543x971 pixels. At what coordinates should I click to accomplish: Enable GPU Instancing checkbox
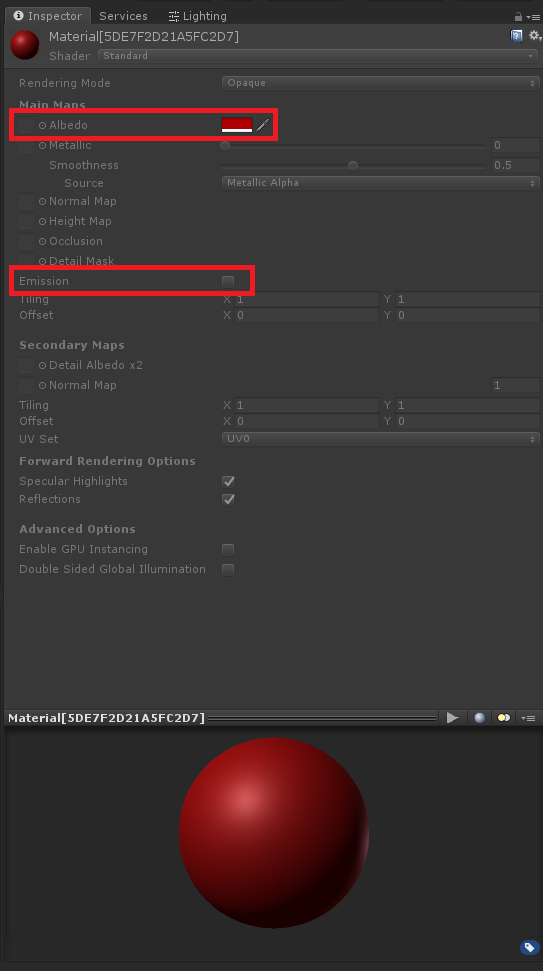point(228,549)
